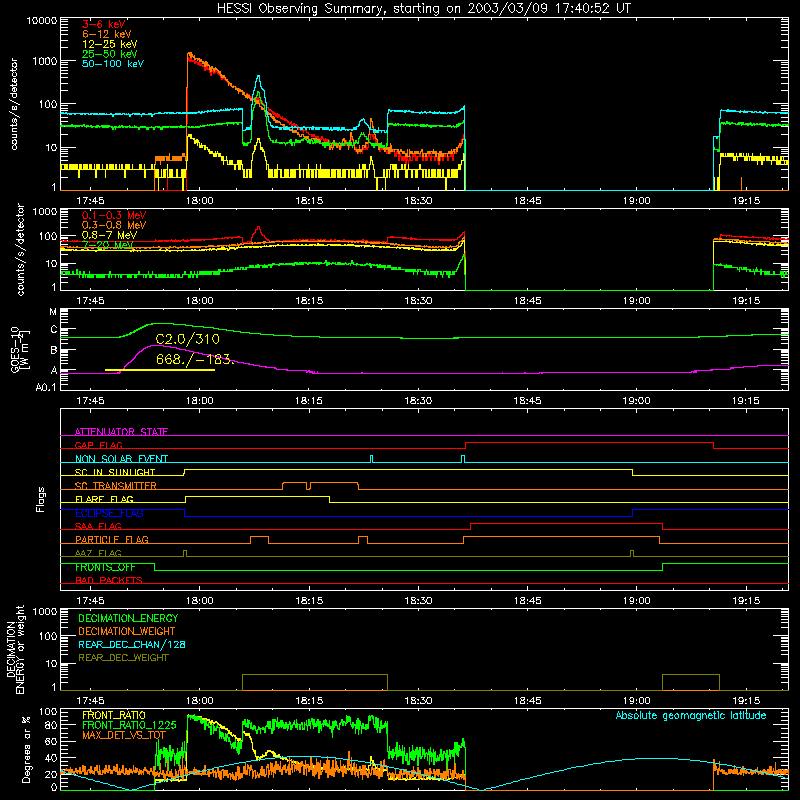
Task: Select the AAZ_FLAG label
Action: pyautogui.click(x=98, y=553)
